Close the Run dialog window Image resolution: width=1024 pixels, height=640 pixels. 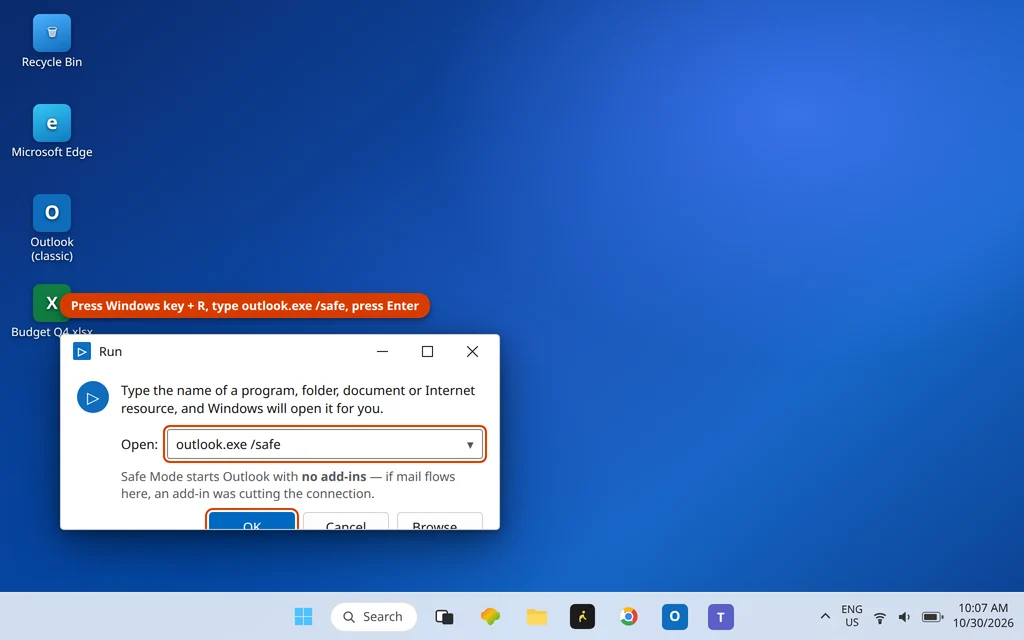click(472, 351)
